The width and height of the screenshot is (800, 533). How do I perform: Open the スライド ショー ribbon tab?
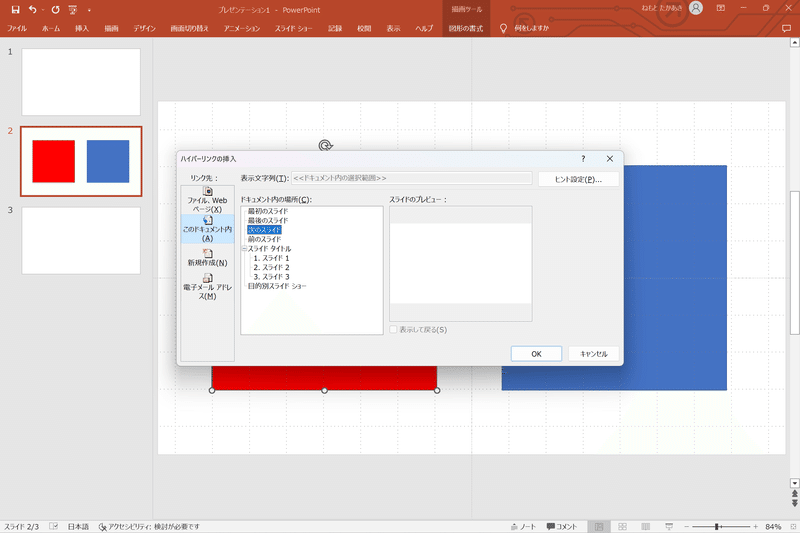[x=294, y=29]
